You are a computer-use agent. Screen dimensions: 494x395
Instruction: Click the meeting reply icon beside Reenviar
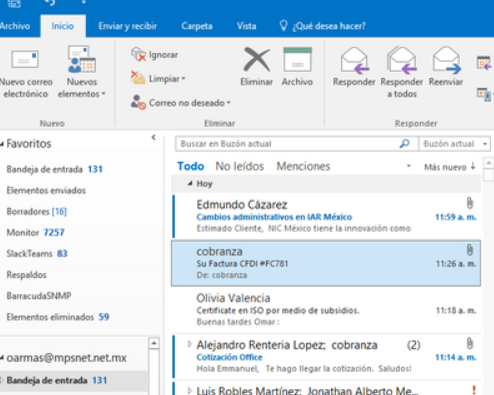point(484,63)
